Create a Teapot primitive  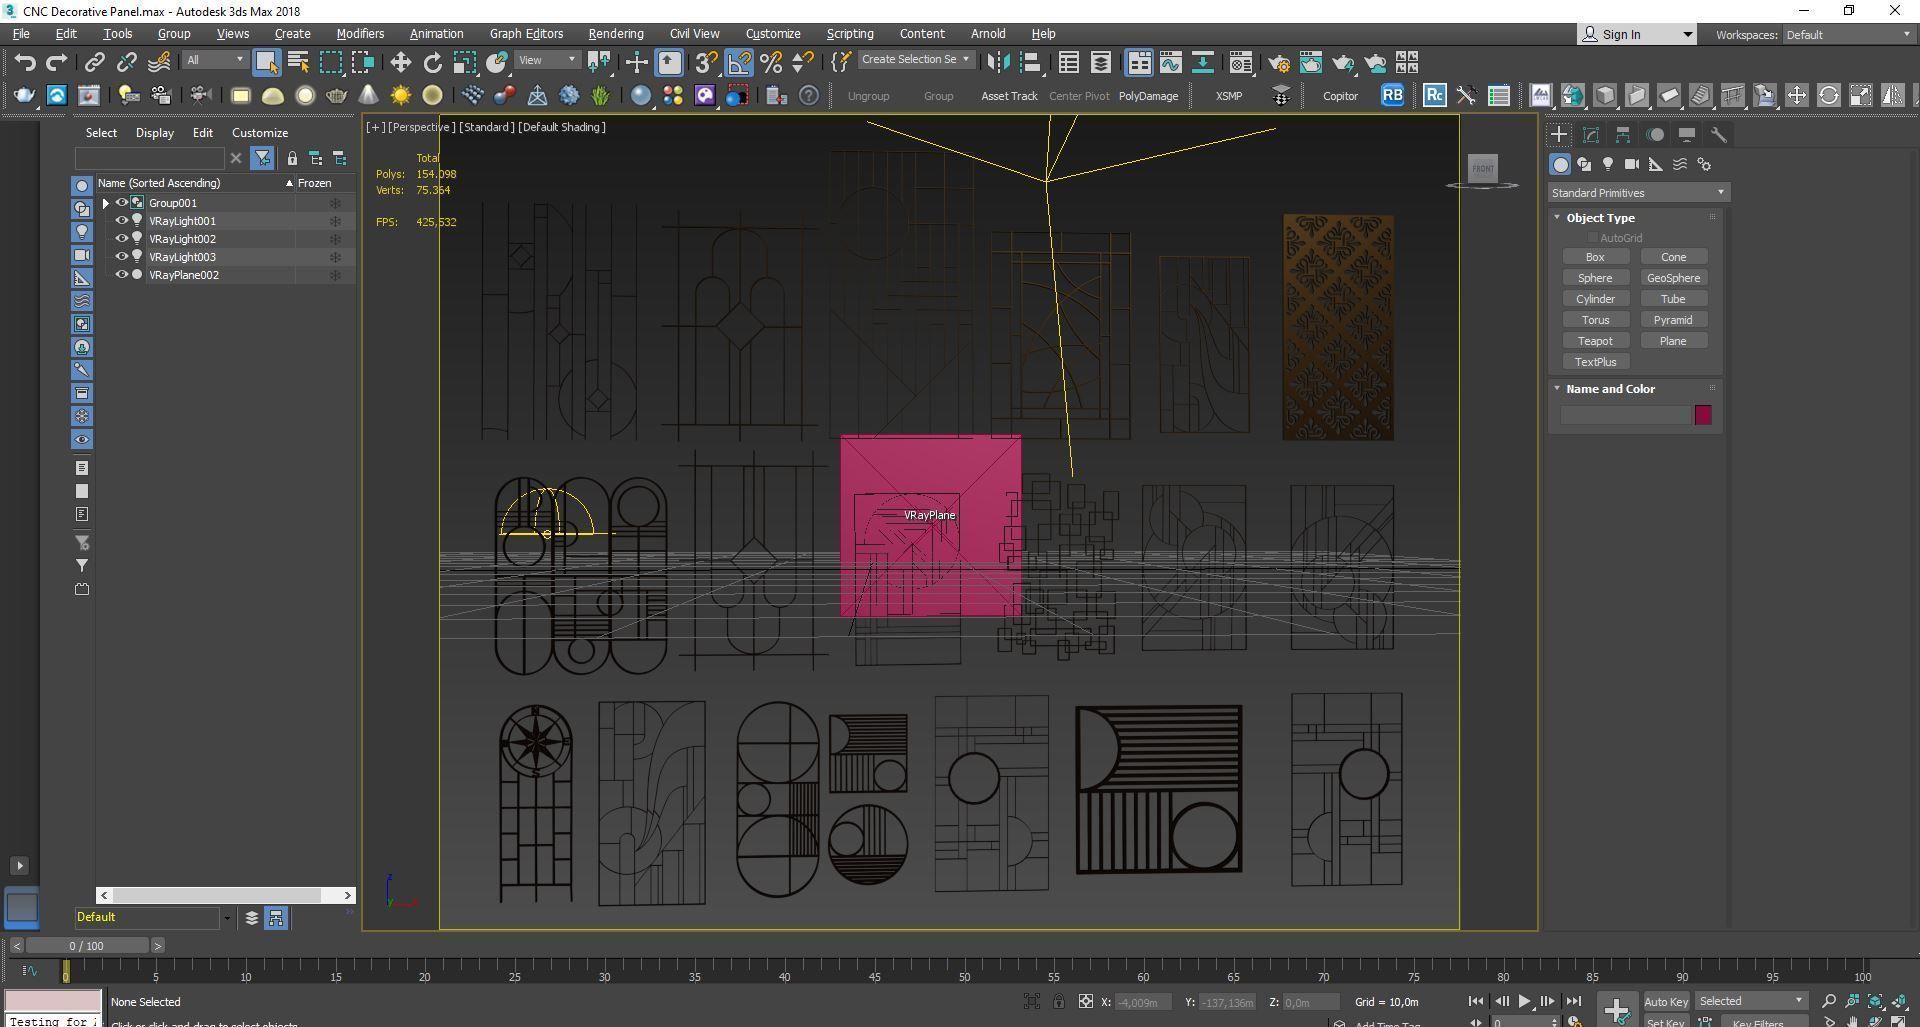(1595, 341)
